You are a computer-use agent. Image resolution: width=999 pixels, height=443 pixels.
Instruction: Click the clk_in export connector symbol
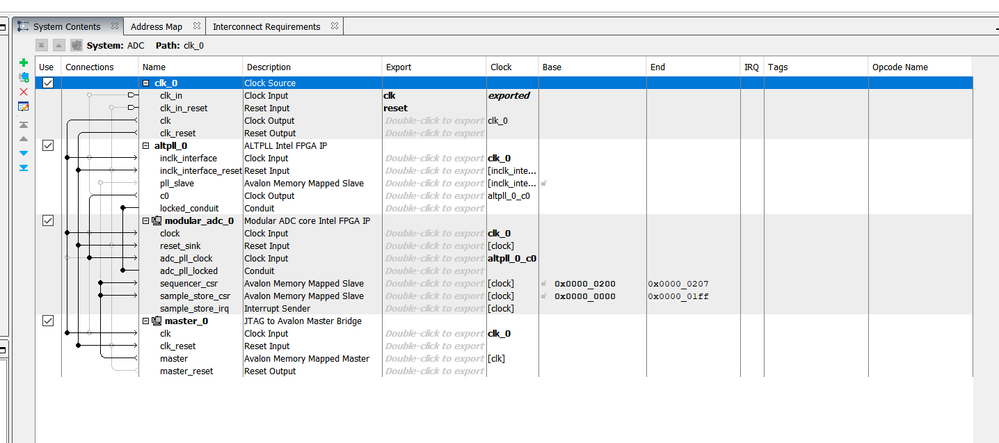point(133,96)
